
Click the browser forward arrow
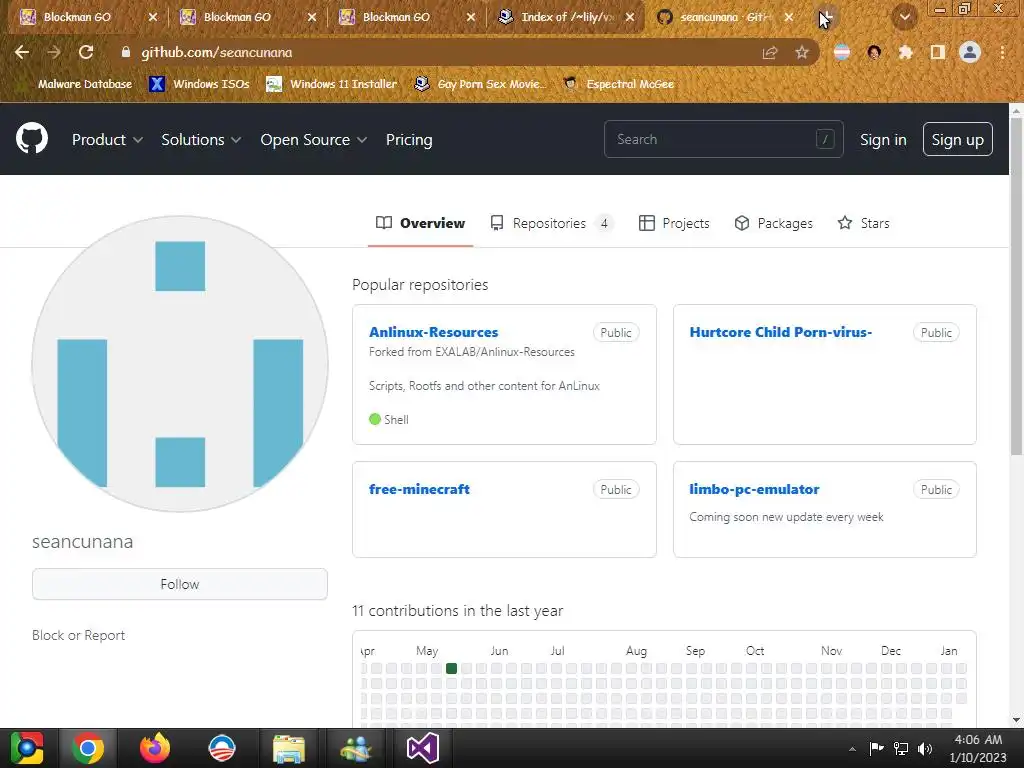coord(54,52)
